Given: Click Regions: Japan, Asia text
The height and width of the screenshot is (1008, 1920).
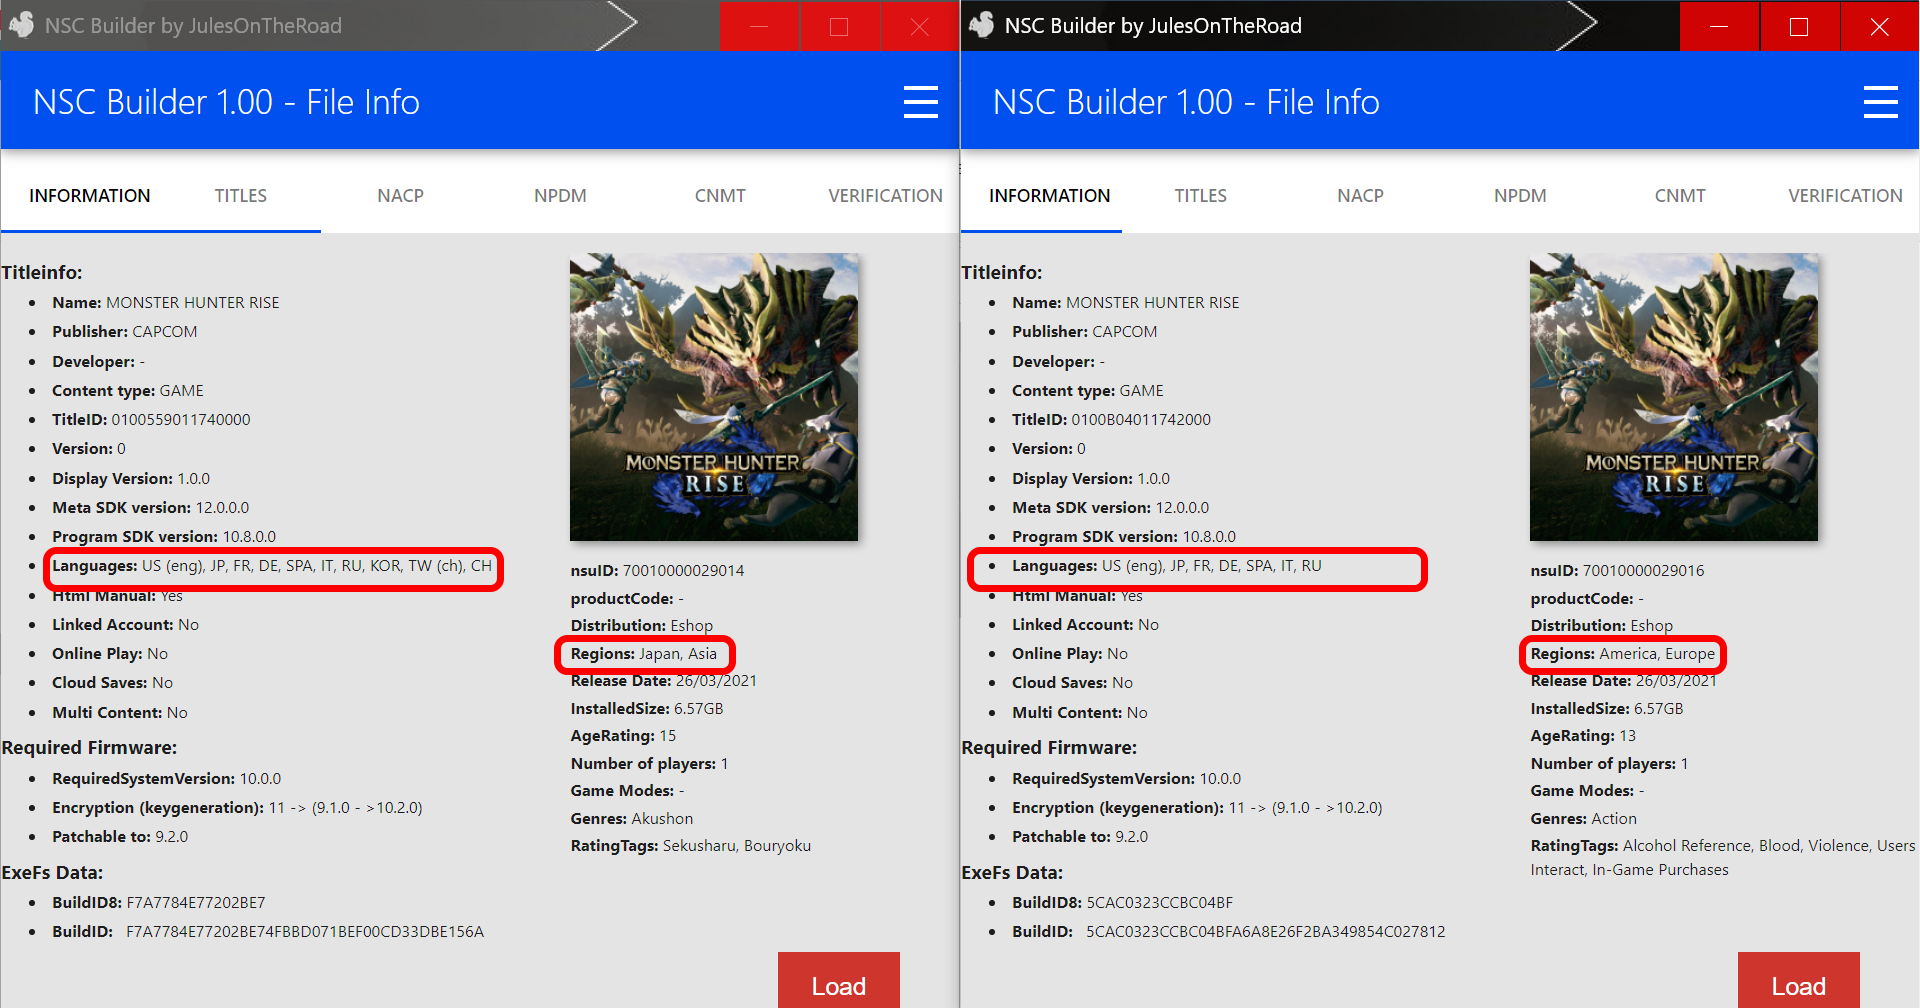Looking at the screenshot, I should pyautogui.click(x=644, y=654).
